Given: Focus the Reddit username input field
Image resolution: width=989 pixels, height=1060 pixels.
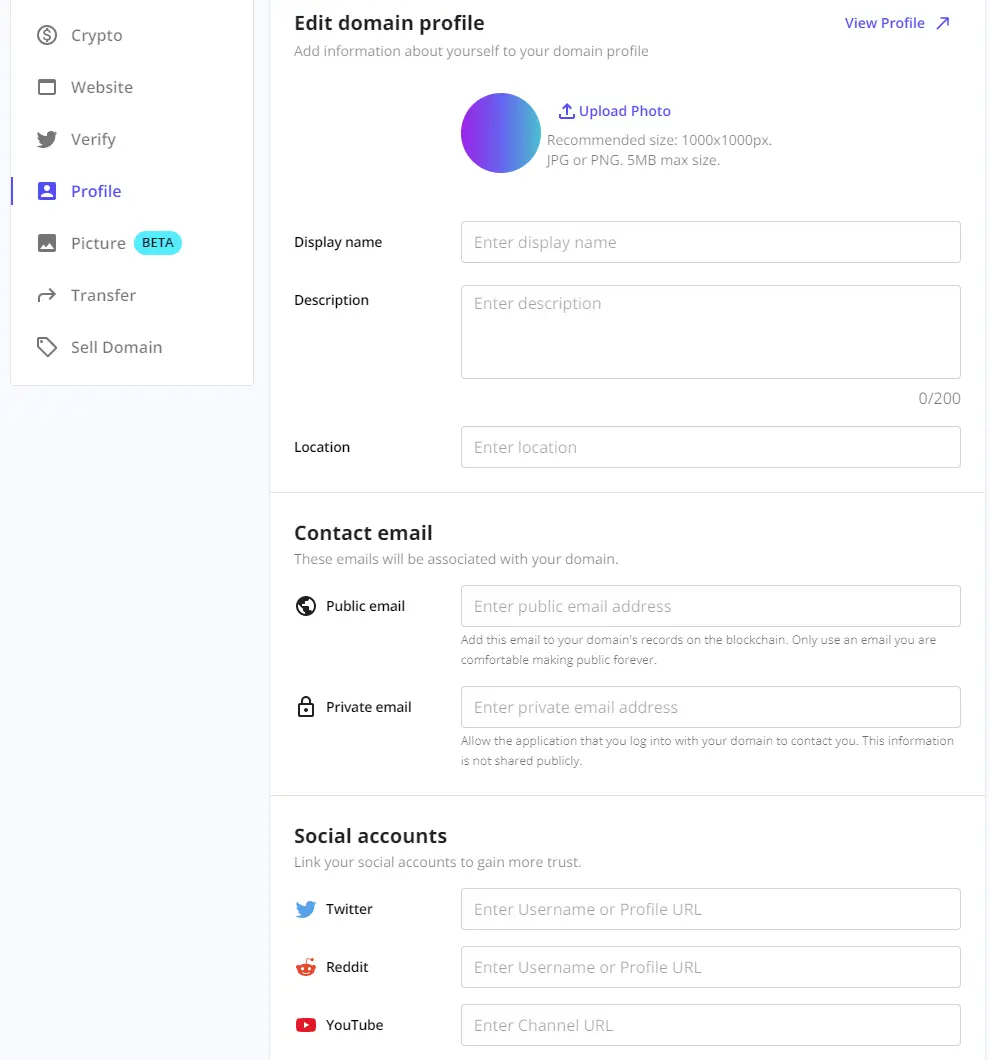Looking at the screenshot, I should pyautogui.click(x=710, y=967).
